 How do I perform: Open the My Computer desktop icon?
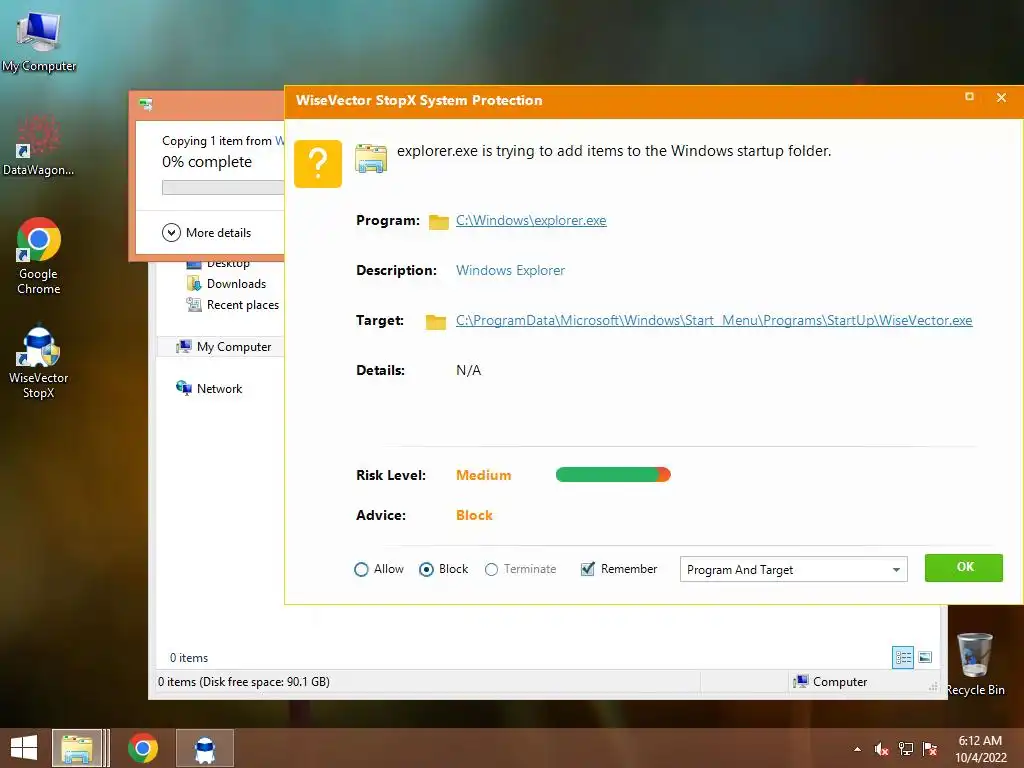click(x=39, y=41)
